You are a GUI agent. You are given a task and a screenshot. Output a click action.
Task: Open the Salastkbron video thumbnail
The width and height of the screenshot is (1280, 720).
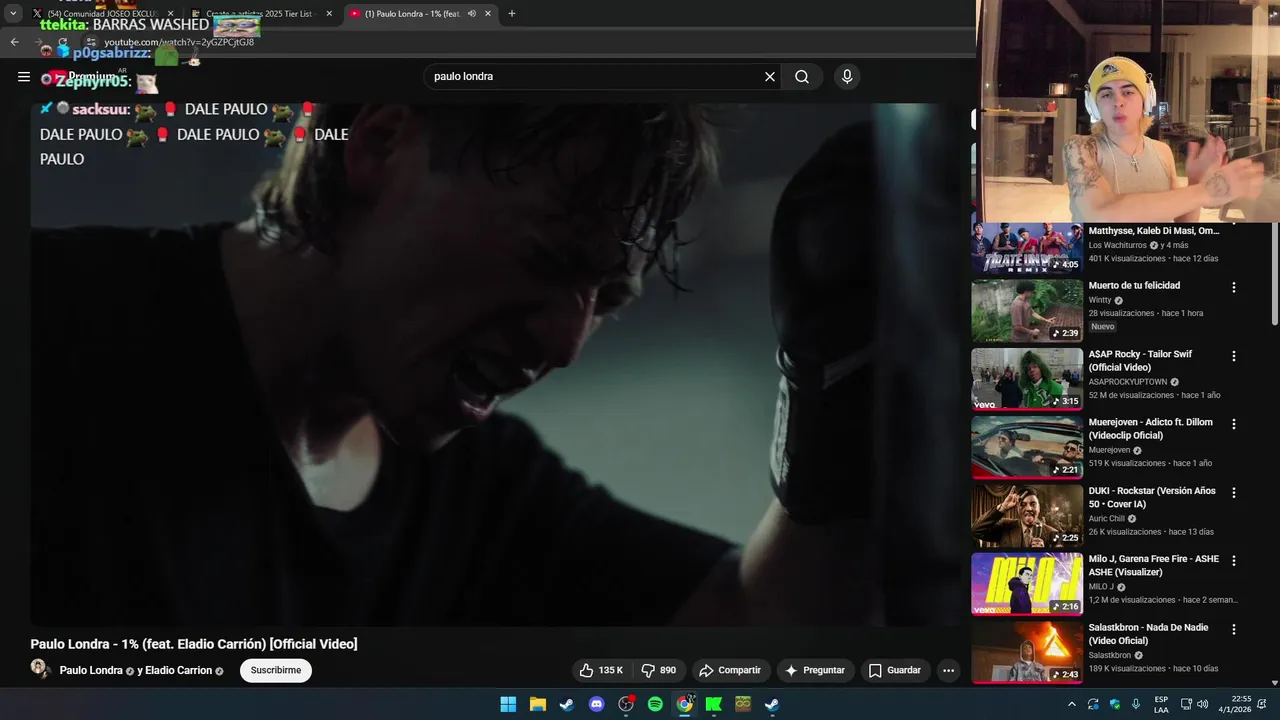pyautogui.click(x=1027, y=652)
